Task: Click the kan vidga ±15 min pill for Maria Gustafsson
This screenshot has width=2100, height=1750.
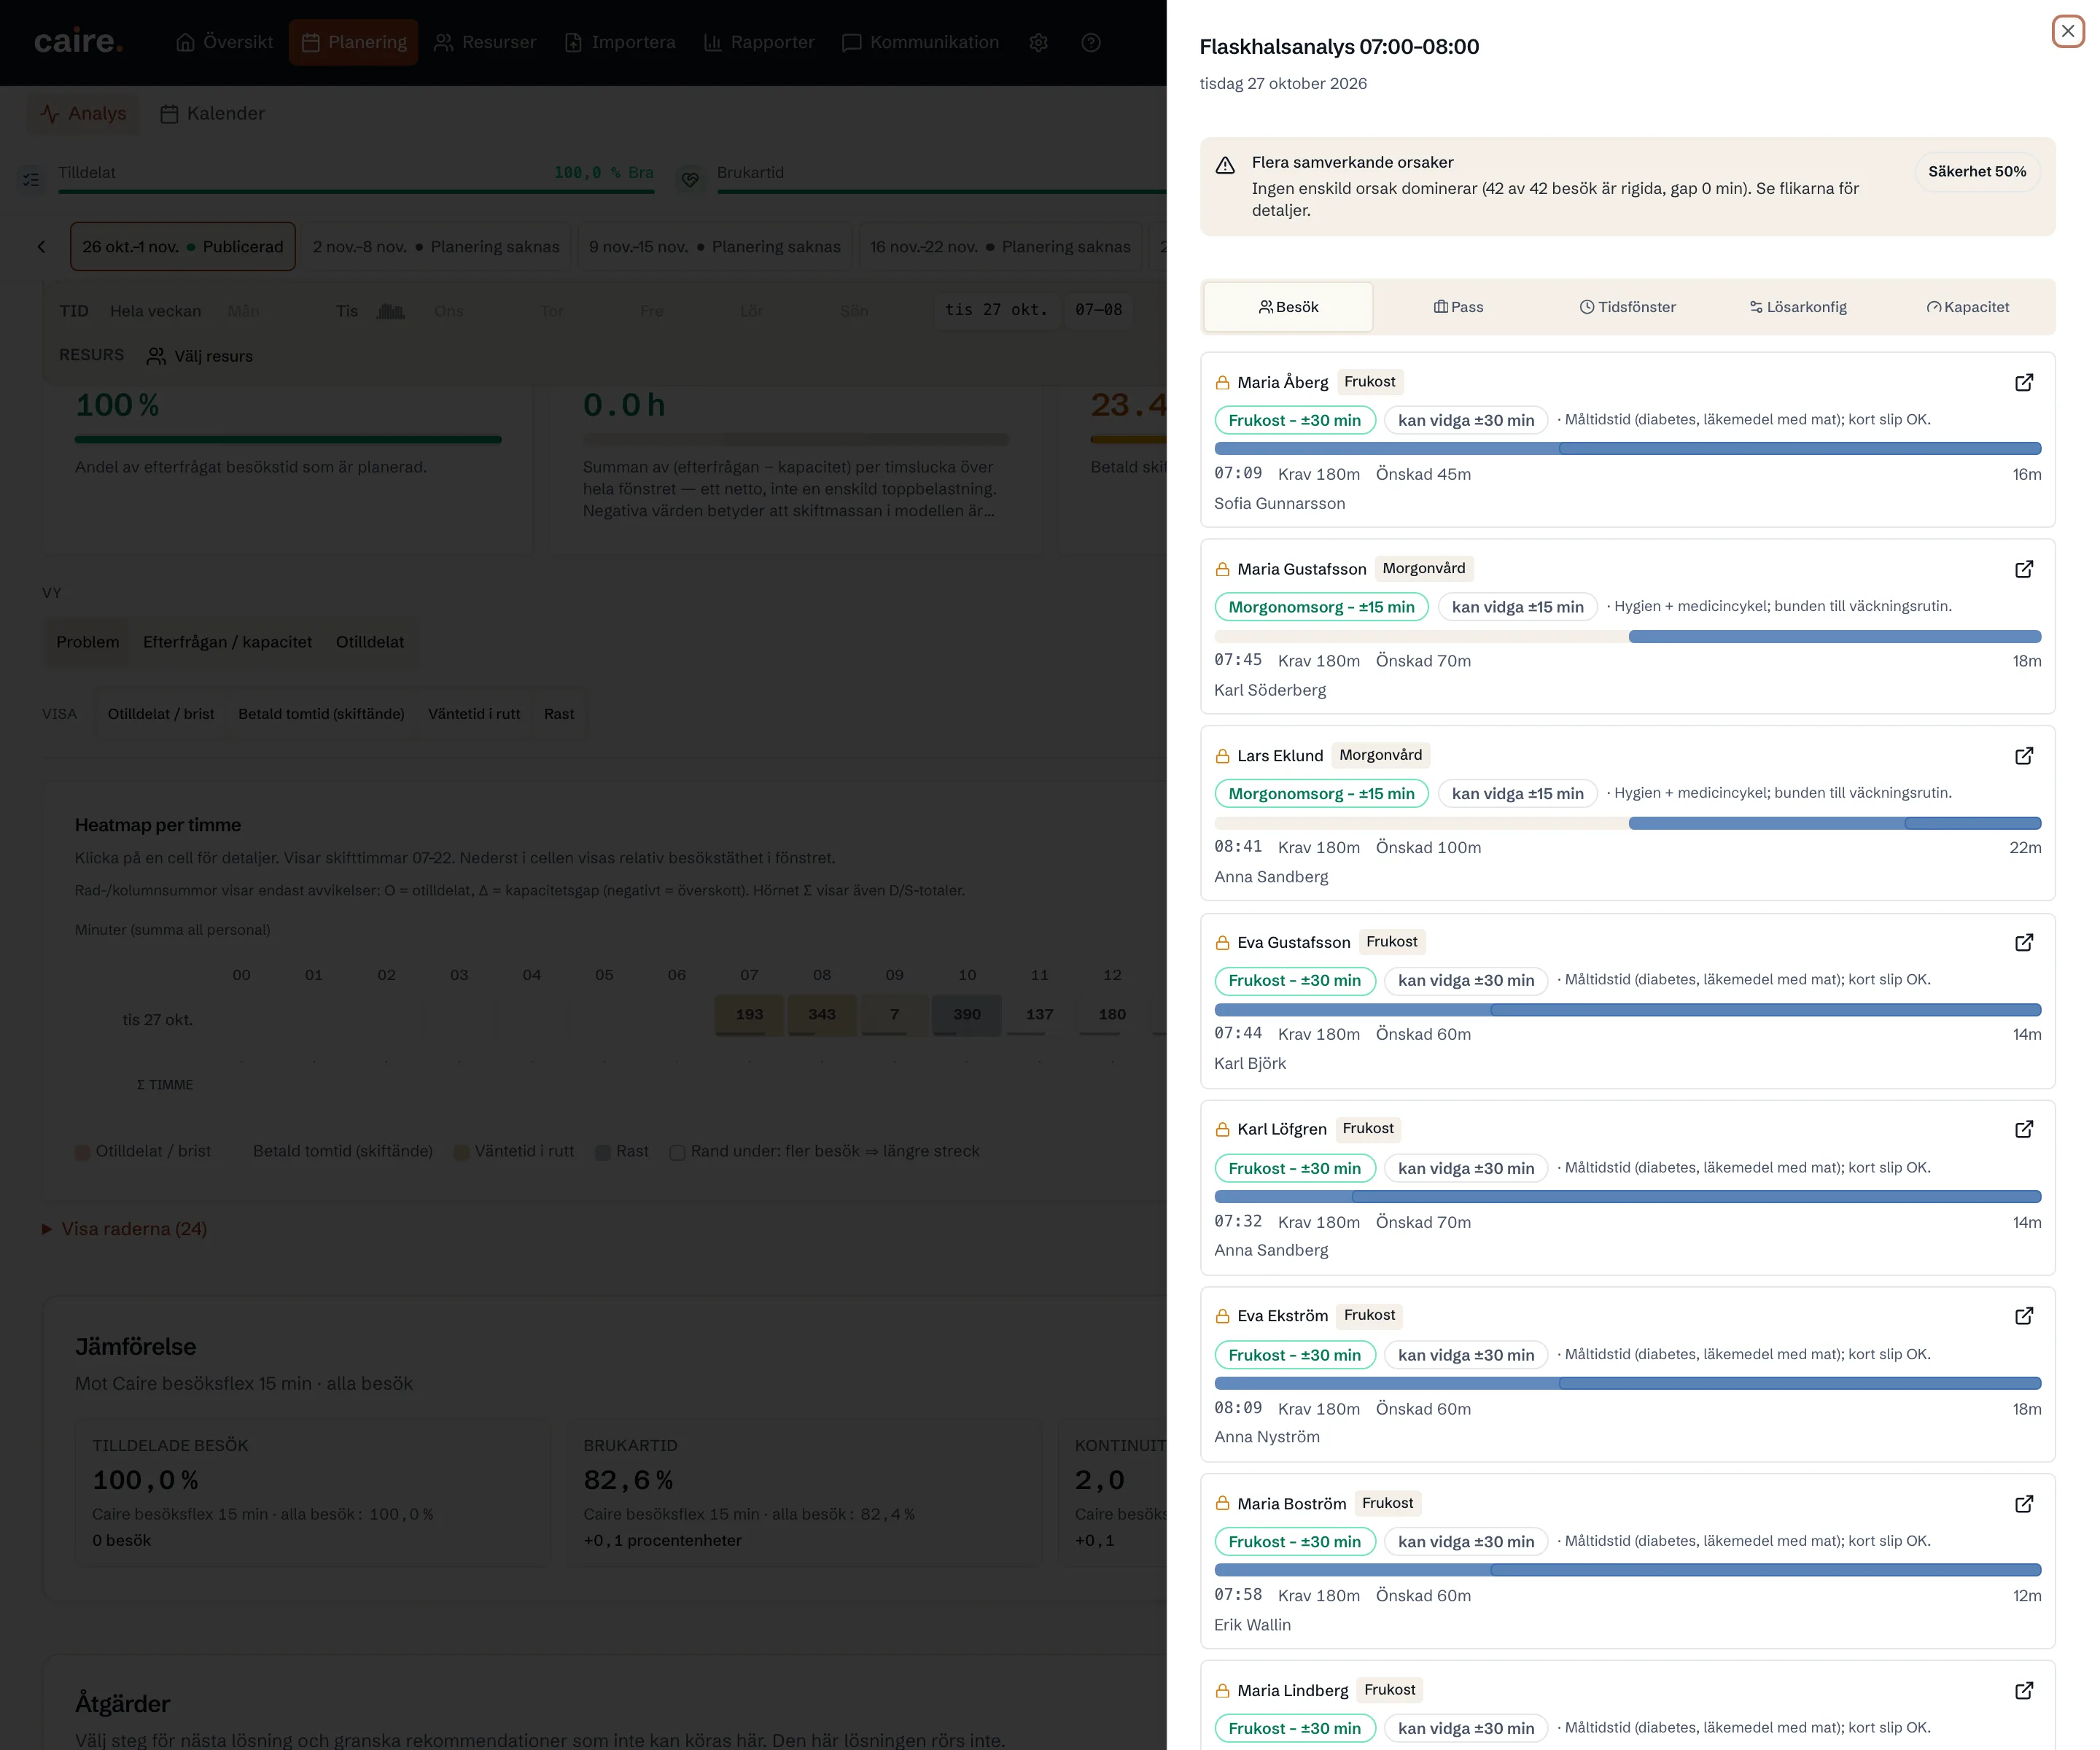Action: (1517, 607)
